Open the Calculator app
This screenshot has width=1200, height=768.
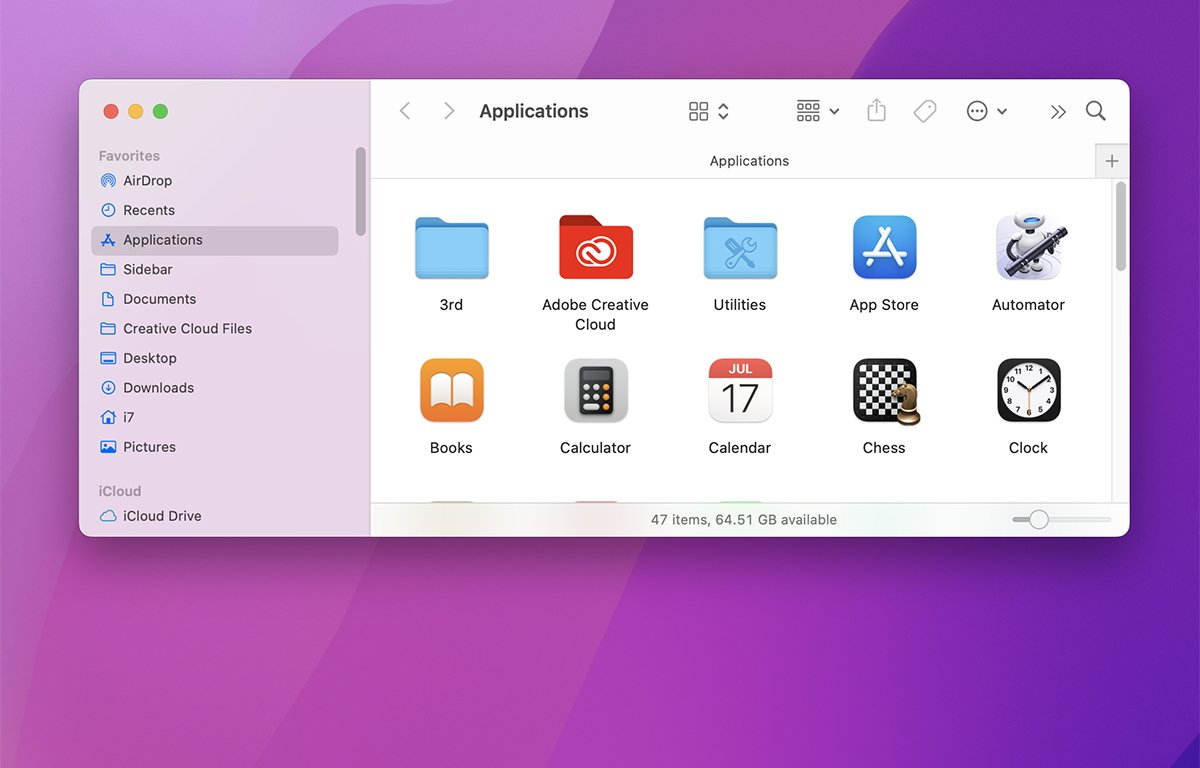595,390
